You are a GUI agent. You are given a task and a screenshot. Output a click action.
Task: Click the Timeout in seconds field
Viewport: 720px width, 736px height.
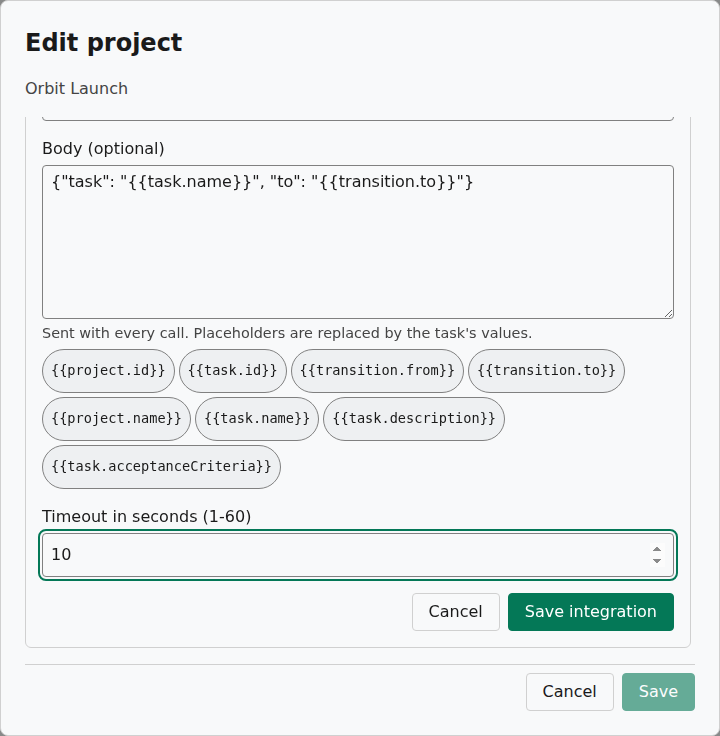click(358, 554)
